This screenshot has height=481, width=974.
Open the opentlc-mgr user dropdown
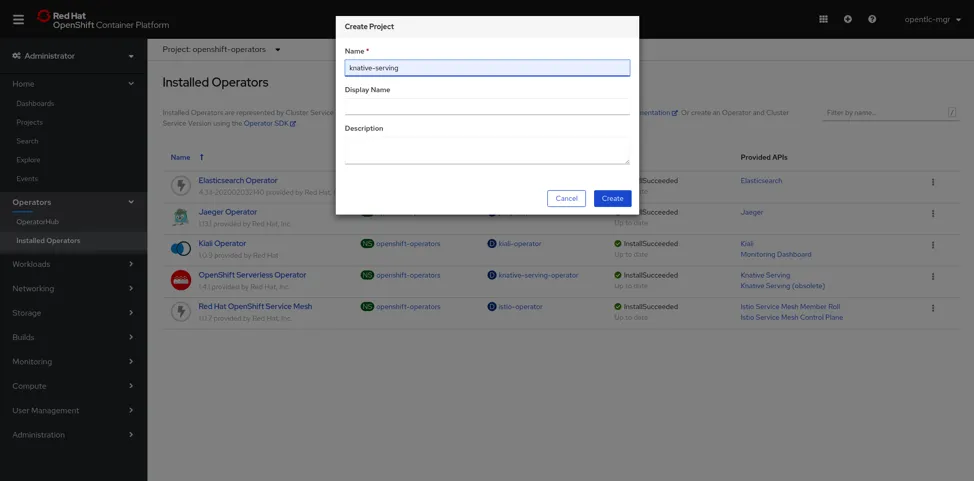click(932, 19)
